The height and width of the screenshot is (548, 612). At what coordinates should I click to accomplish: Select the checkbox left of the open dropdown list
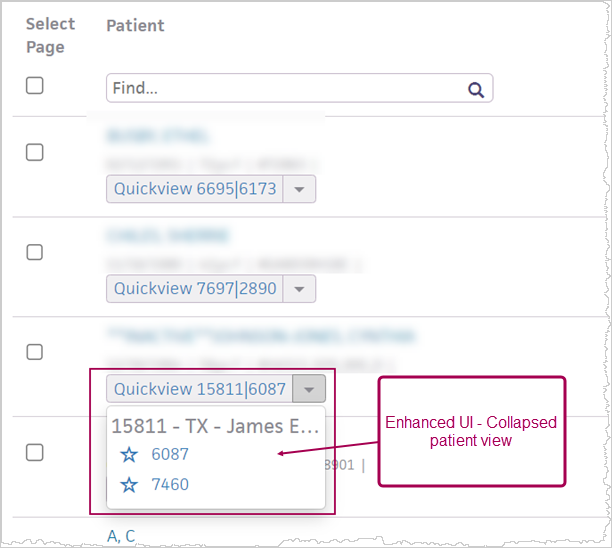coord(35,452)
